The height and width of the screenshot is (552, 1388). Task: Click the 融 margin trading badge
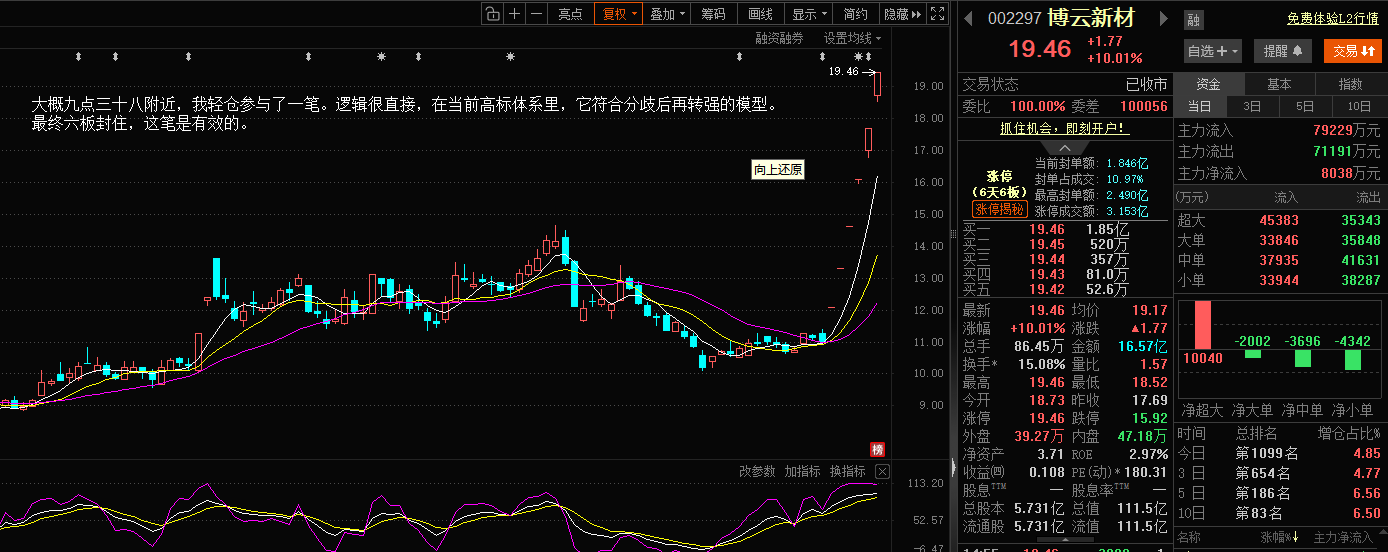click(x=1193, y=19)
